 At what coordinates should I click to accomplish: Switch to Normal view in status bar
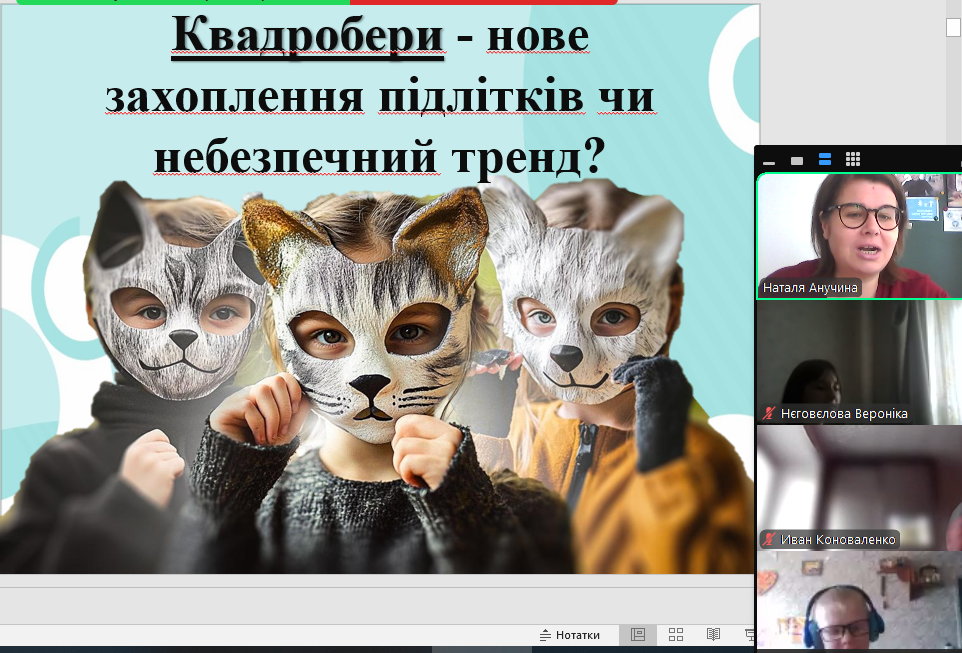pos(637,635)
